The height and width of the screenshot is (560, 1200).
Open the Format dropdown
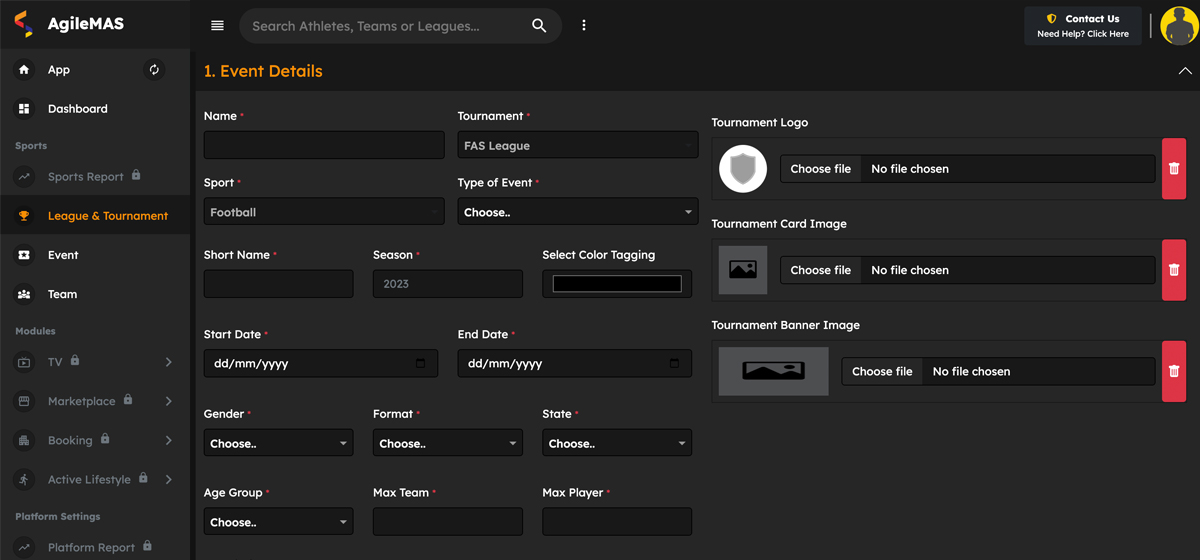coord(447,443)
